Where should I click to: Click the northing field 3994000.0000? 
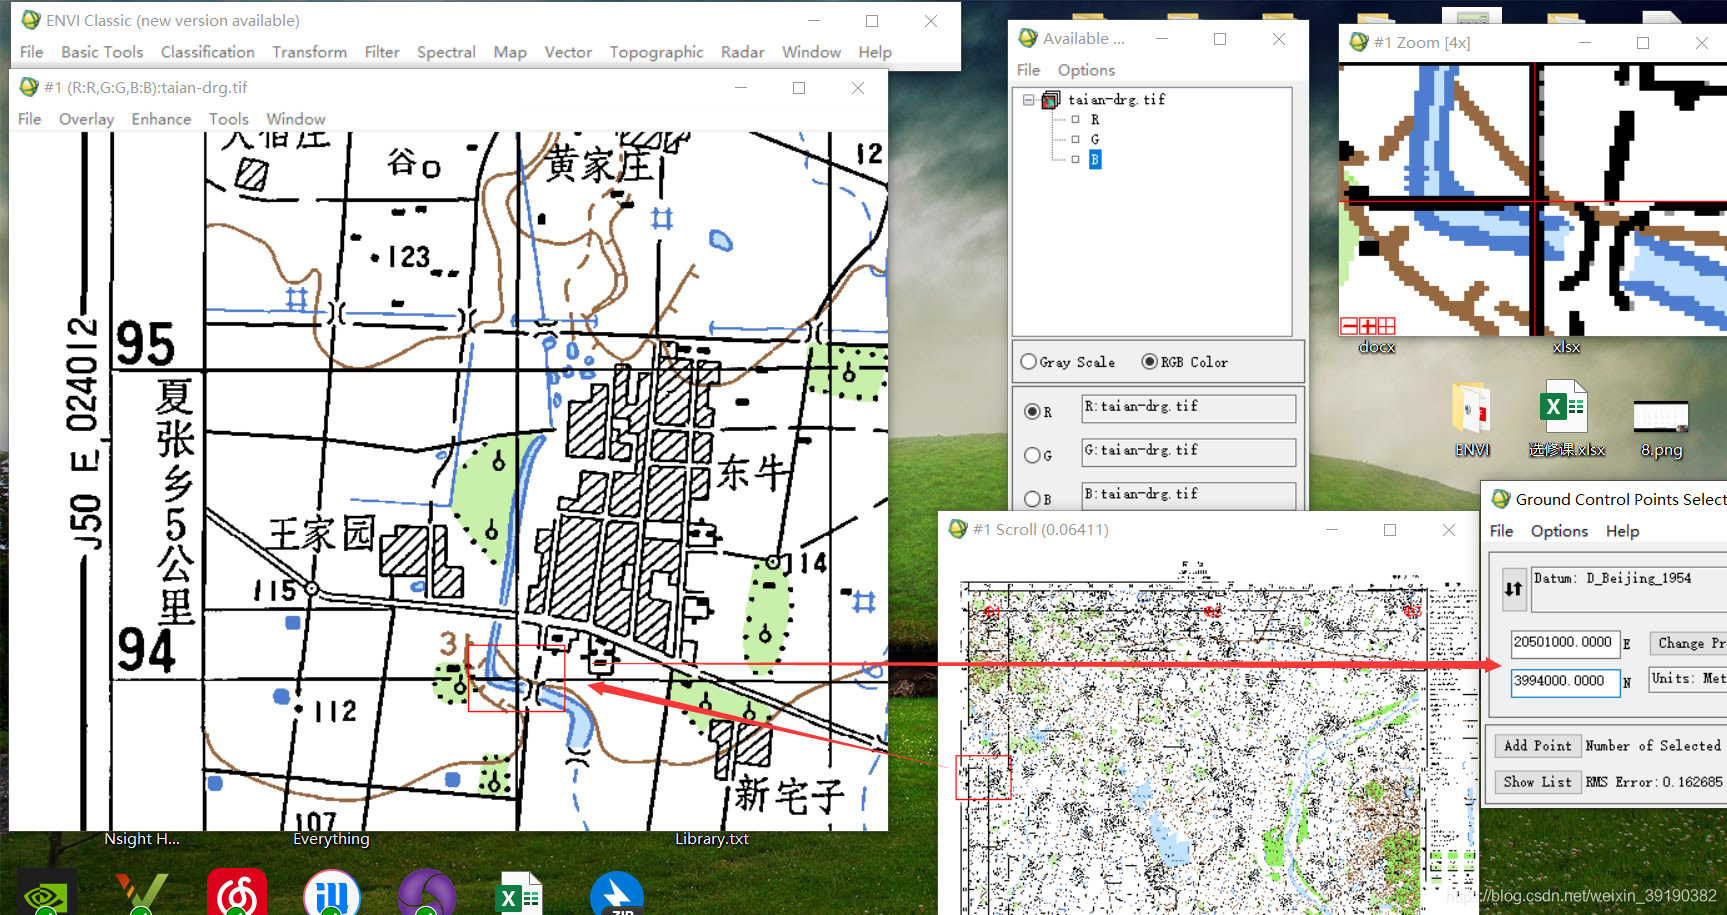tap(1565, 681)
